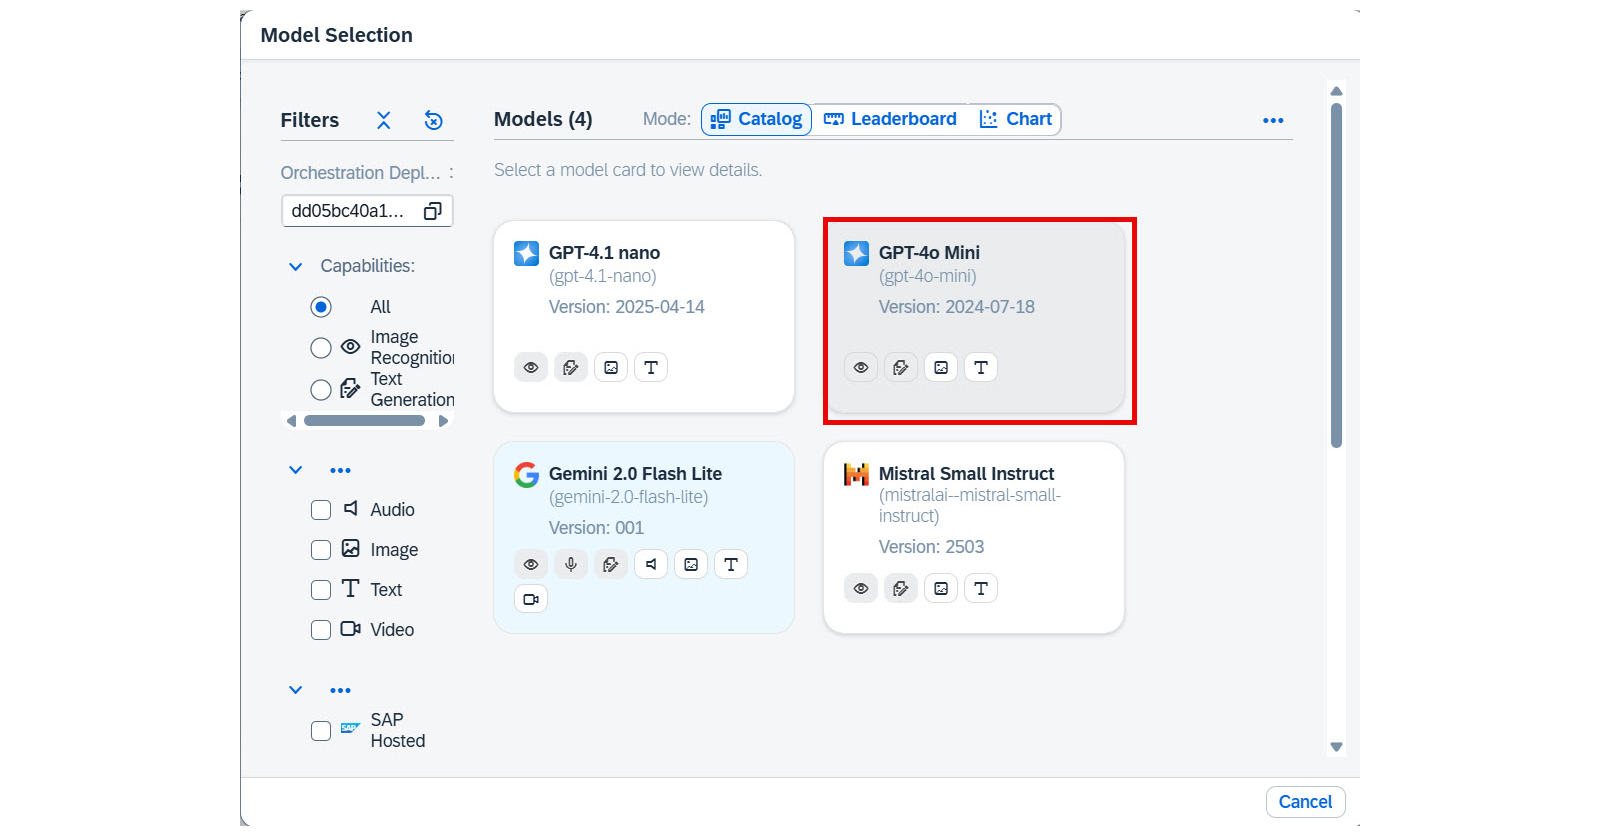Switch to Chart mode

pyautogui.click(x=1015, y=119)
